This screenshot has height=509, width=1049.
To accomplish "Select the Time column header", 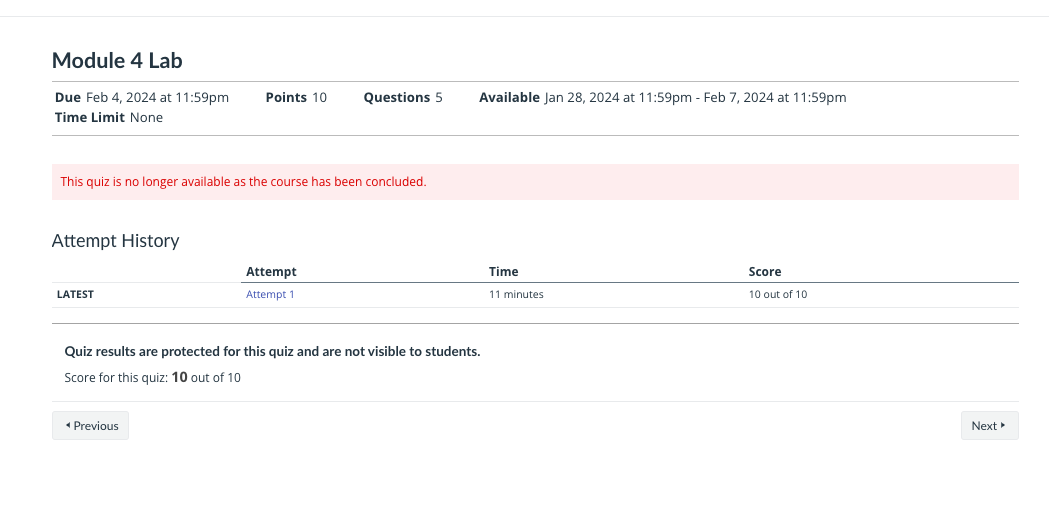I will 503,272.
